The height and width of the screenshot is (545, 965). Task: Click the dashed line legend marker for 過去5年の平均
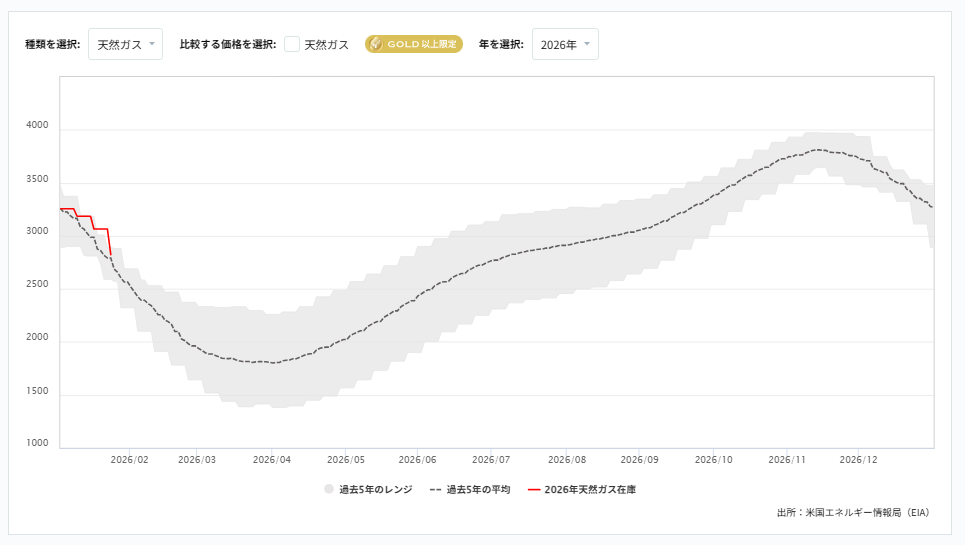[x=436, y=490]
